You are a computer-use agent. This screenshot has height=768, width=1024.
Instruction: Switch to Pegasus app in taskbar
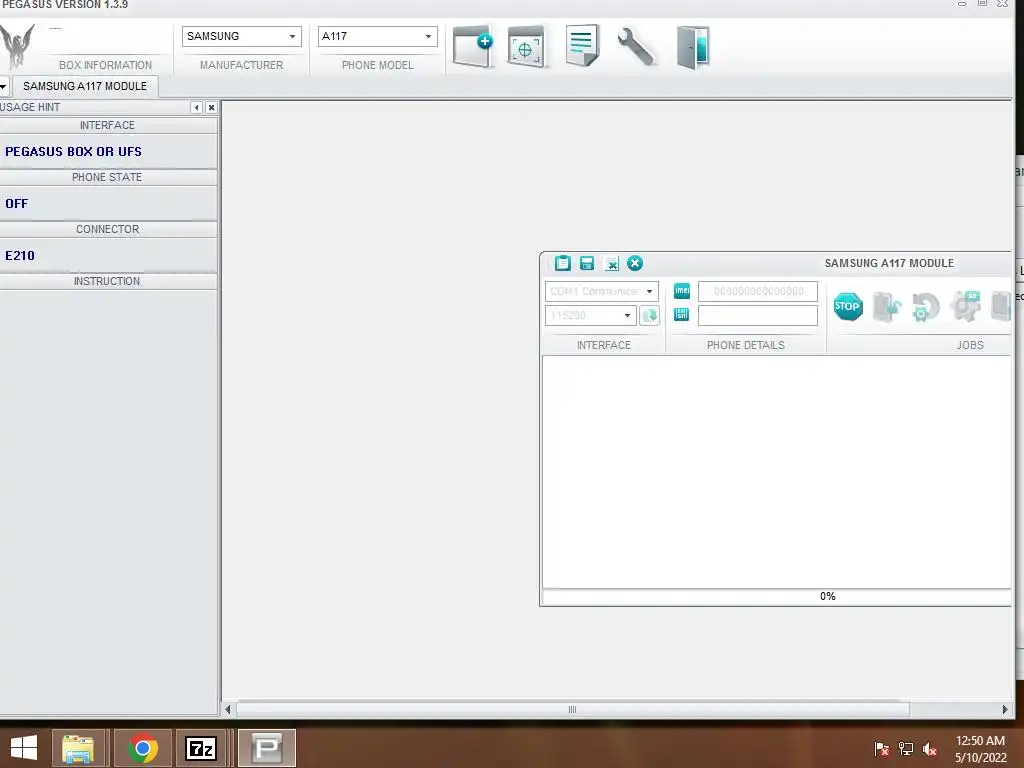click(x=266, y=748)
